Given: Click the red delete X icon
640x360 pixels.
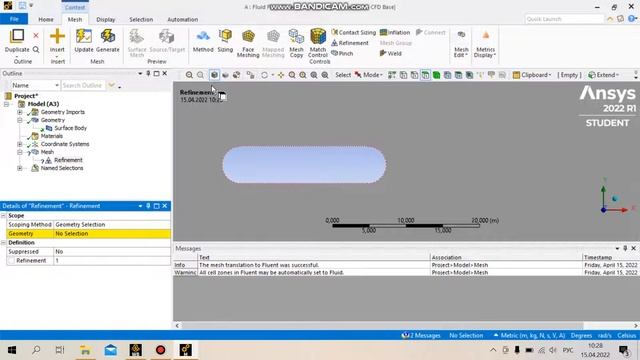Looking at the screenshot, I should [36, 36].
